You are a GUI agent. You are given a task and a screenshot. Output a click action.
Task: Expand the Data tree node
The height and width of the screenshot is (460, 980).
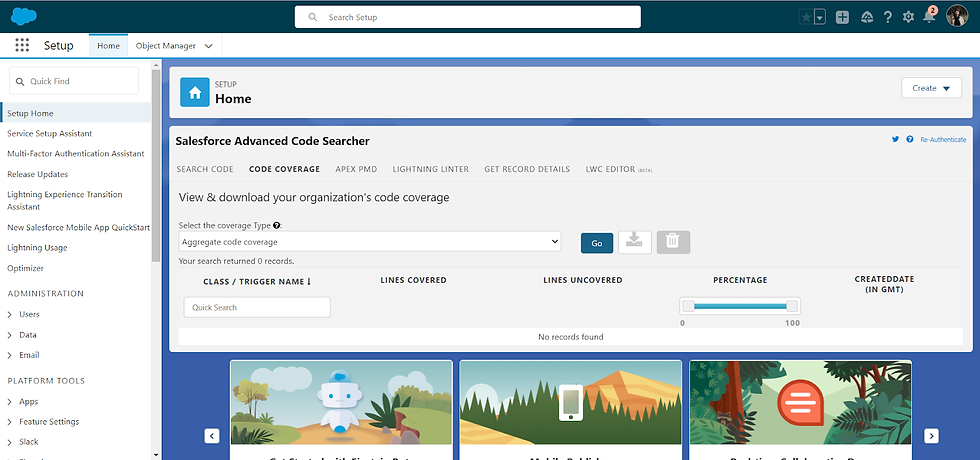[9, 335]
